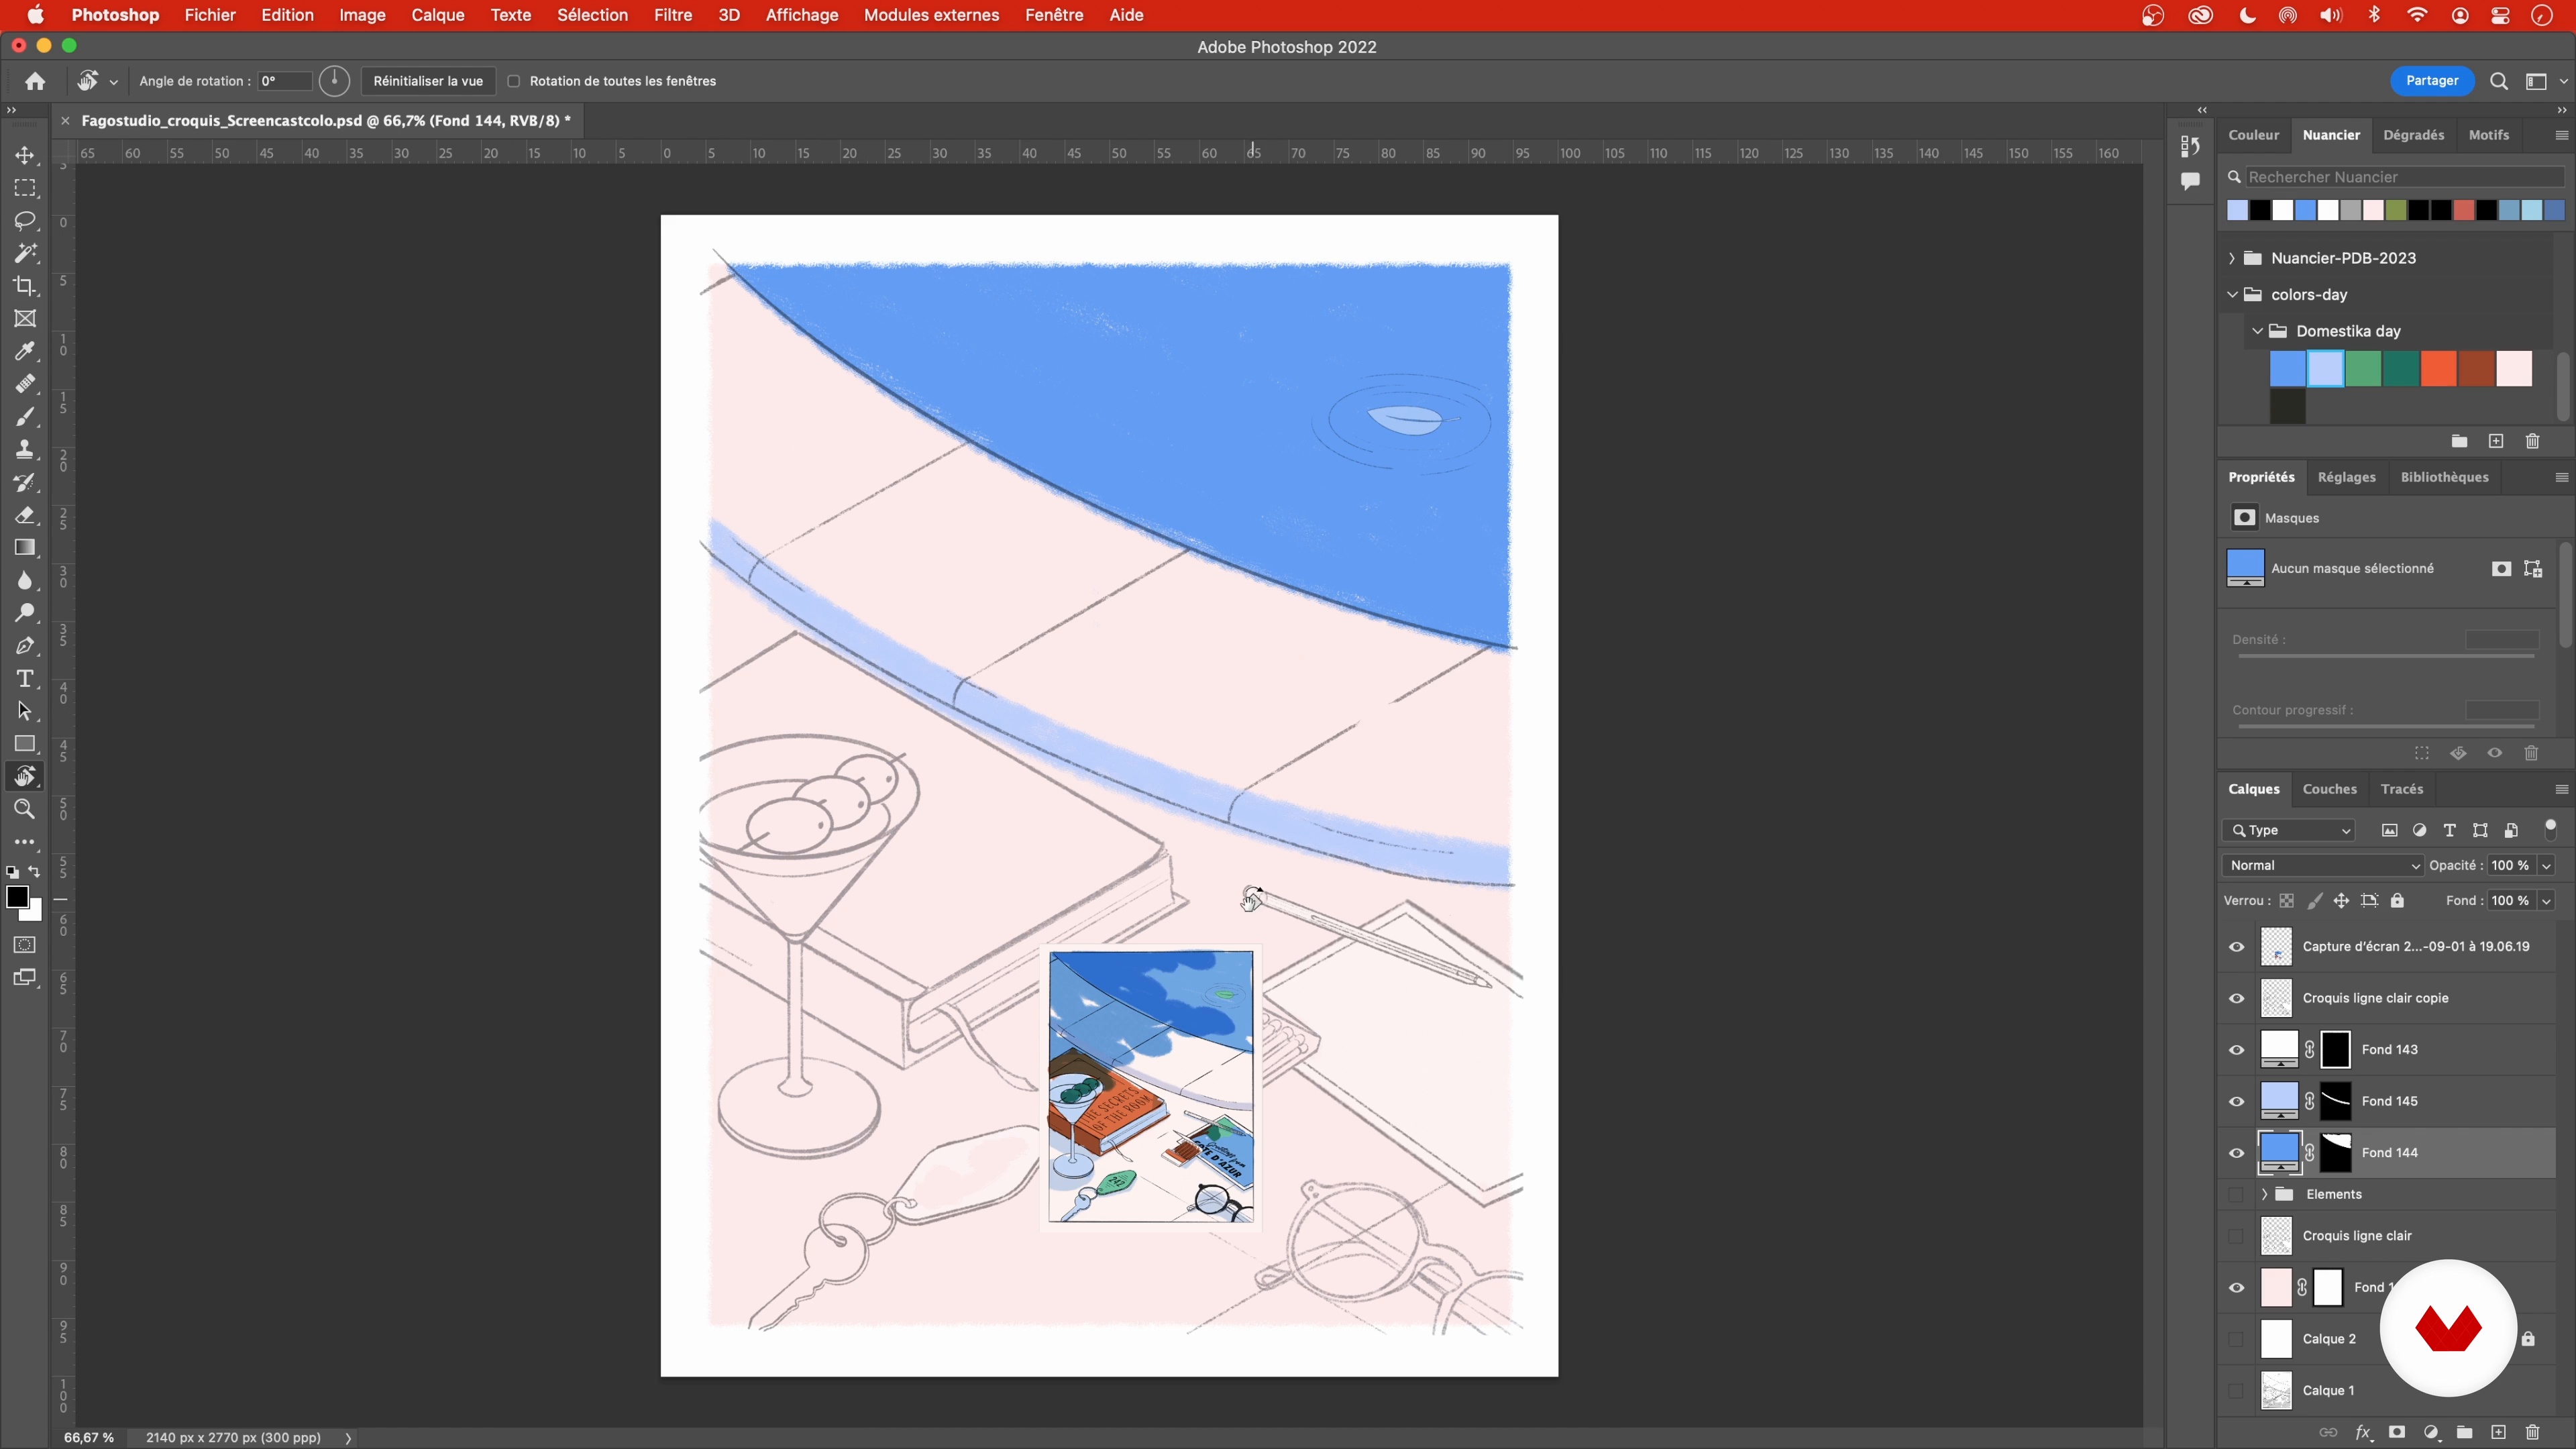Image resolution: width=2576 pixels, height=1449 pixels.
Task: Hide the Croquis ligne clair copie layer
Action: tap(2236, 998)
